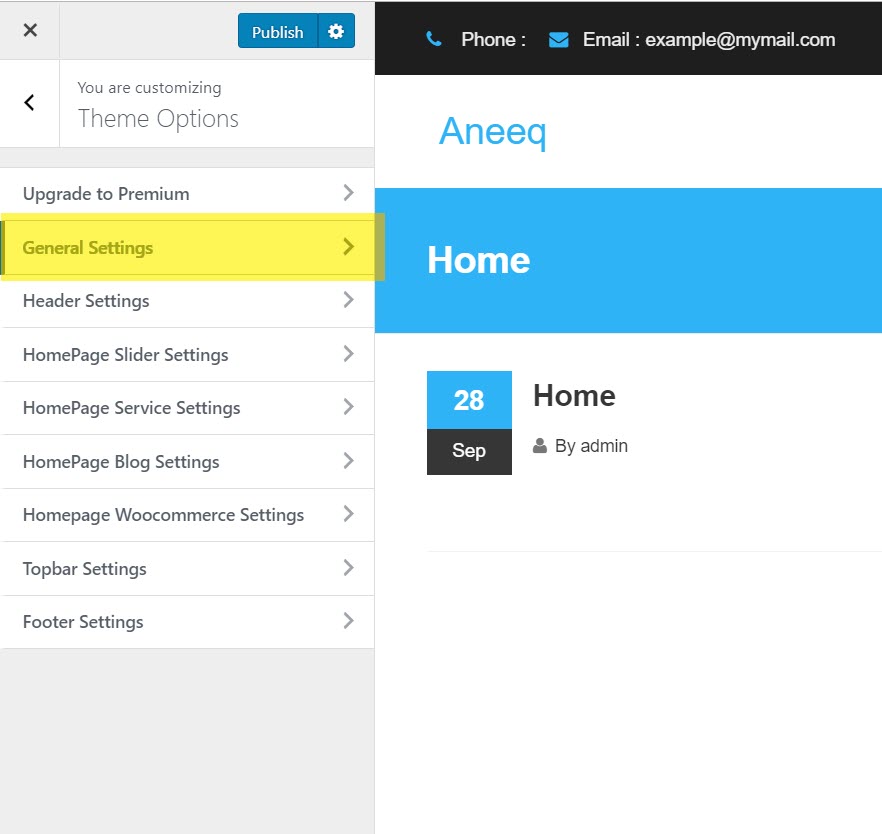Open Upgrade to Premium section
This screenshot has width=882, height=834.
[x=187, y=193]
